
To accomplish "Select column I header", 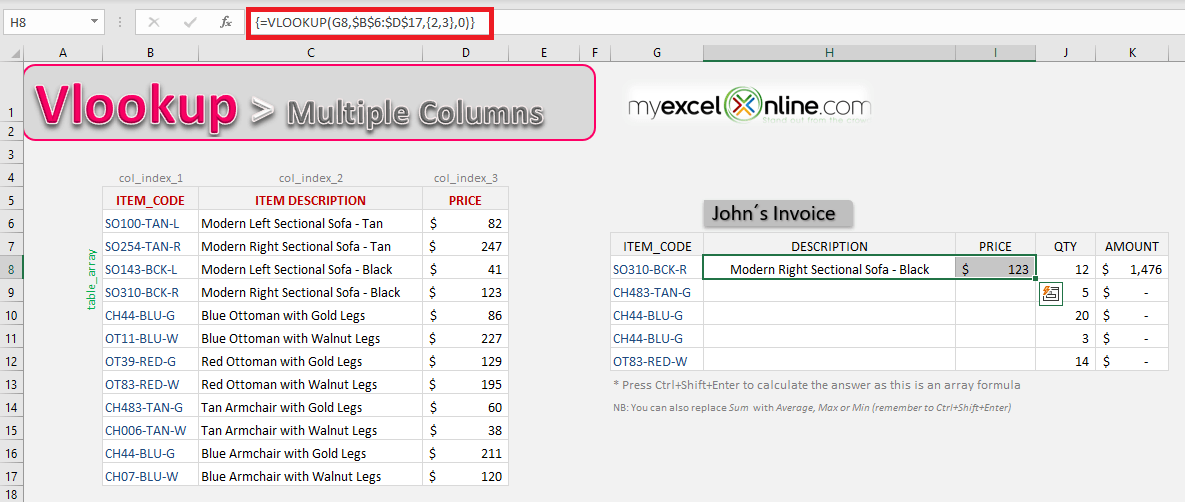I will (x=995, y=52).
